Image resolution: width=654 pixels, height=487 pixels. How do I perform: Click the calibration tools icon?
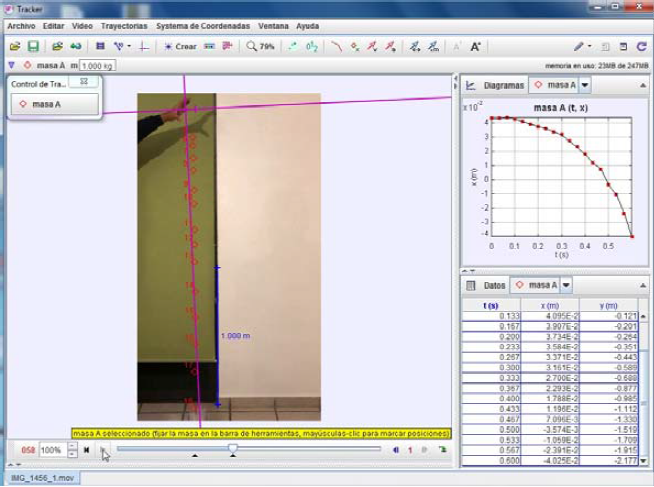(121, 46)
